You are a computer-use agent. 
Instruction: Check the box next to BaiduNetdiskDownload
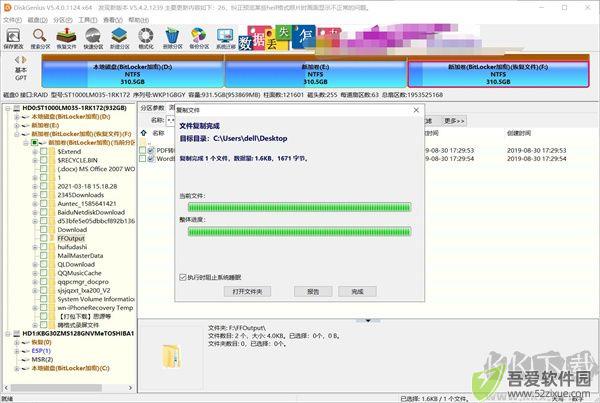(x=44, y=212)
